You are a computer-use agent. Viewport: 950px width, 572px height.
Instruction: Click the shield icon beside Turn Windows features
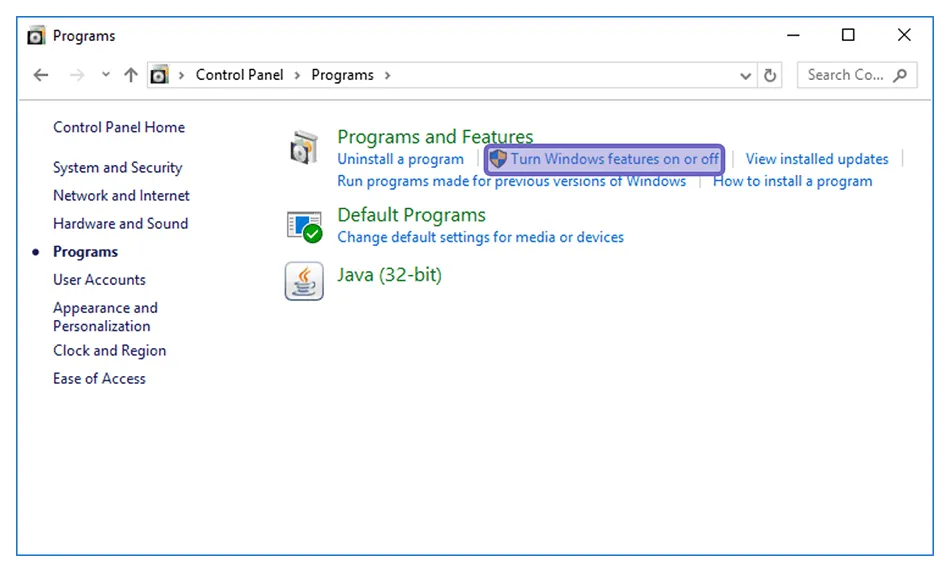tap(497, 159)
